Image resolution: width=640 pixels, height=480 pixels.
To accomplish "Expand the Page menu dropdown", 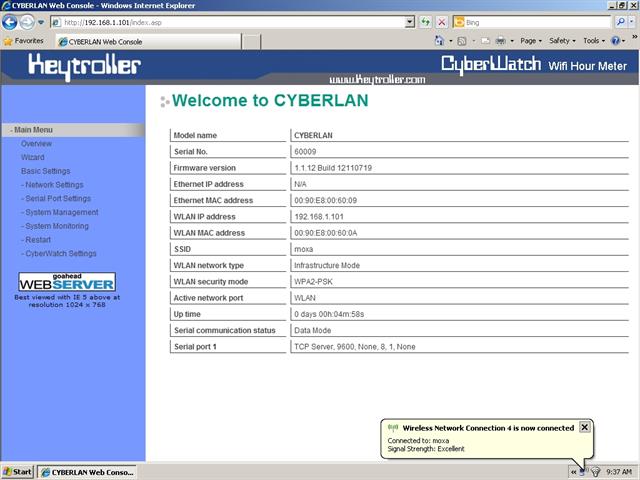I will point(531,41).
